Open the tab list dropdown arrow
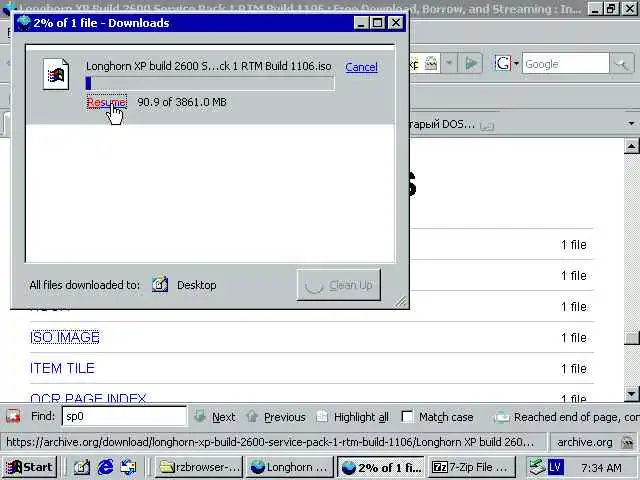This screenshot has width=640, height=480. pos(631,123)
